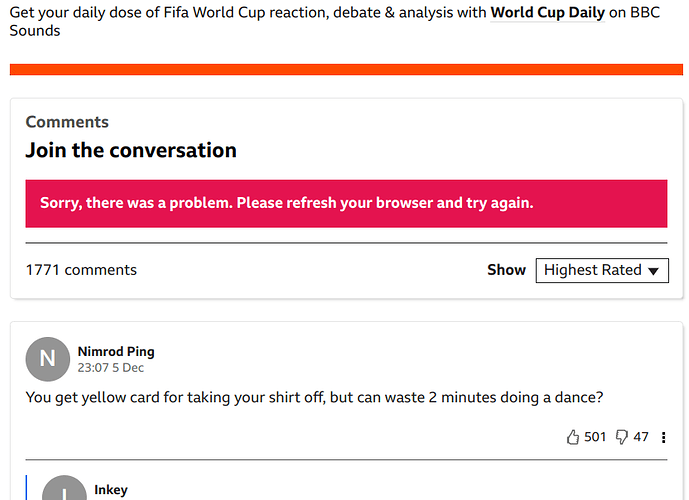Click the 23:07 5 Dec timestamp

click(111, 368)
